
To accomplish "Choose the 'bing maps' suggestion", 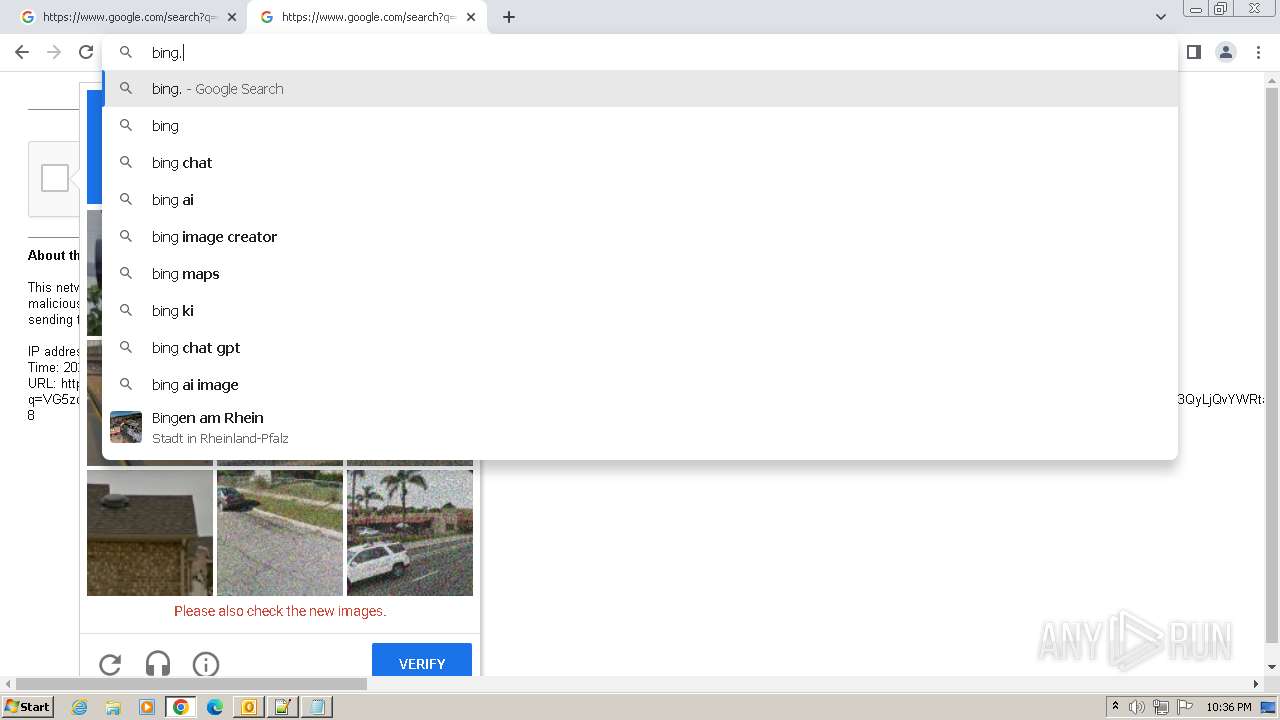I will [640, 274].
